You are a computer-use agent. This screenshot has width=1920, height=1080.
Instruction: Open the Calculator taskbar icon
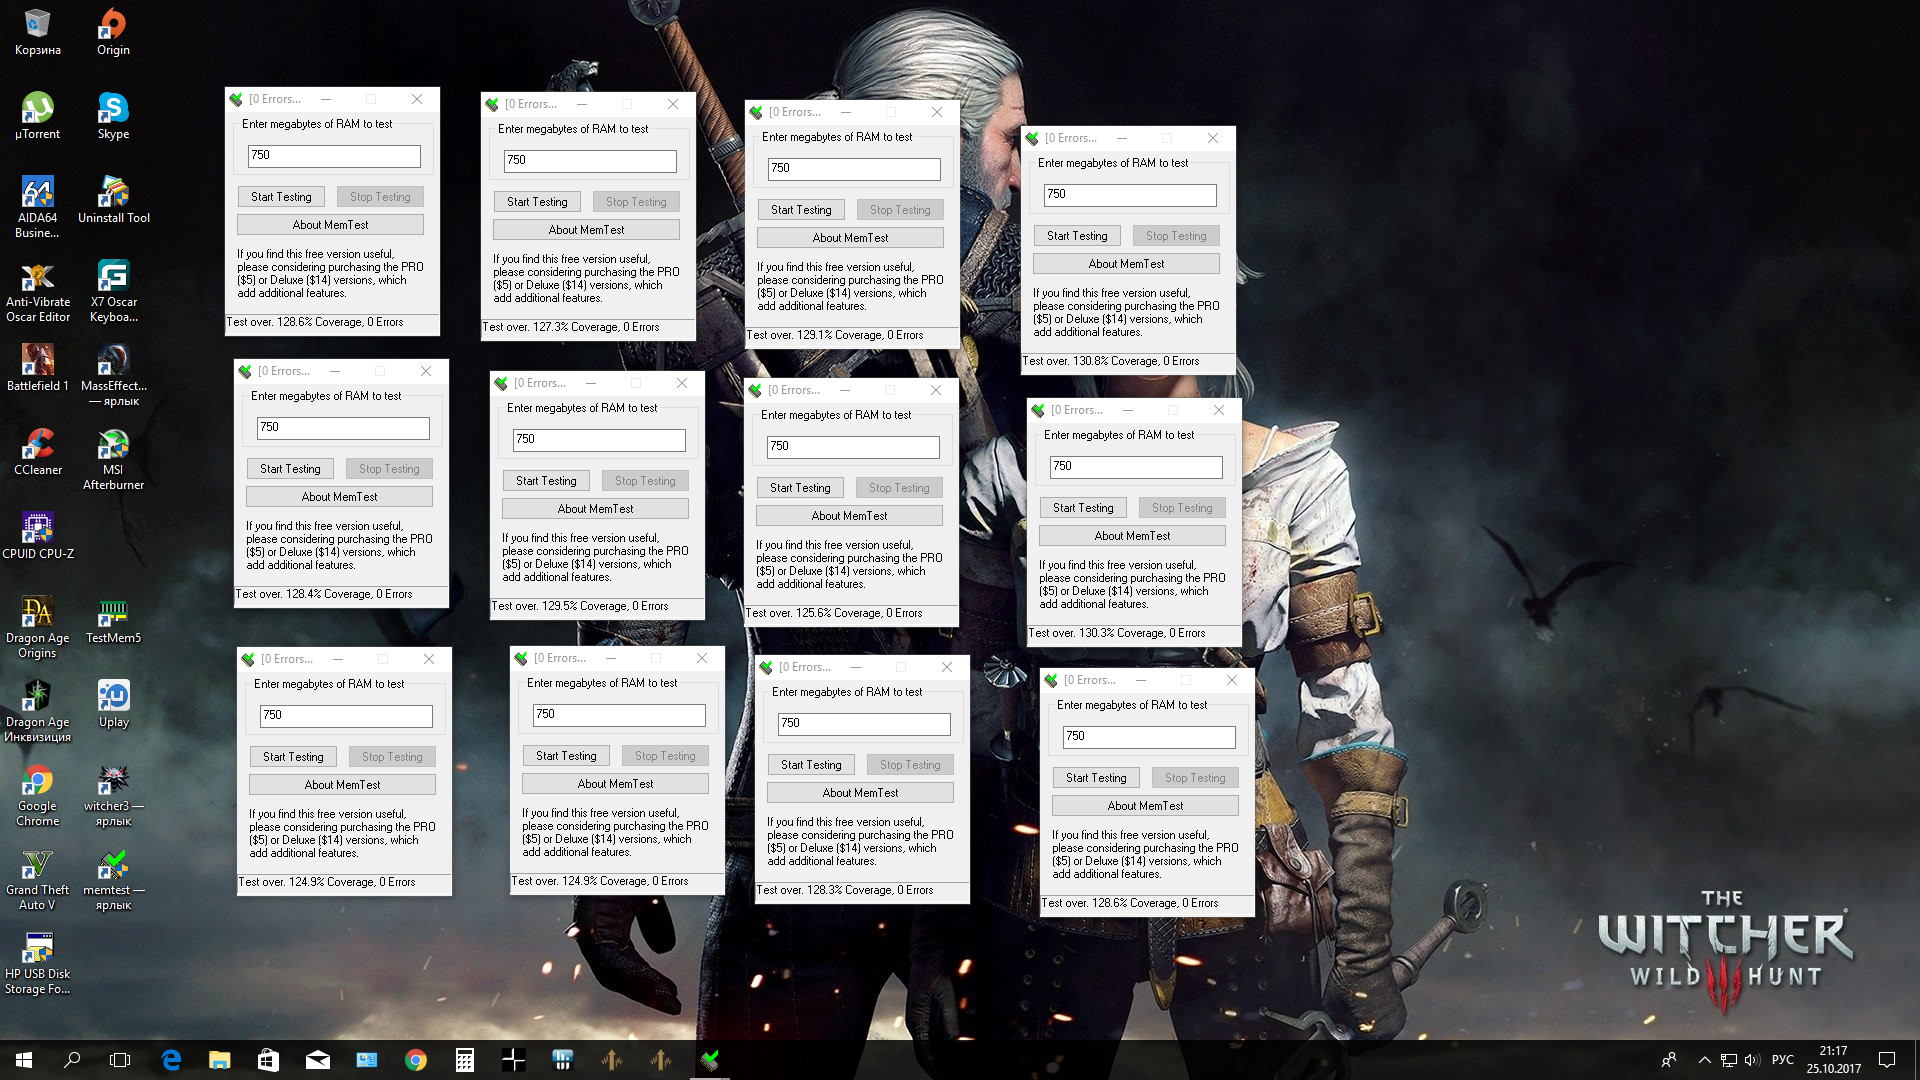point(465,1060)
